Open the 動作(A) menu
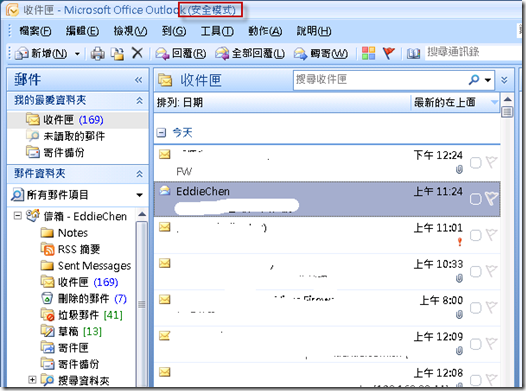Image resolution: width=526 pixels, height=391 pixels. pyautogui.click(x=265, y=31)
